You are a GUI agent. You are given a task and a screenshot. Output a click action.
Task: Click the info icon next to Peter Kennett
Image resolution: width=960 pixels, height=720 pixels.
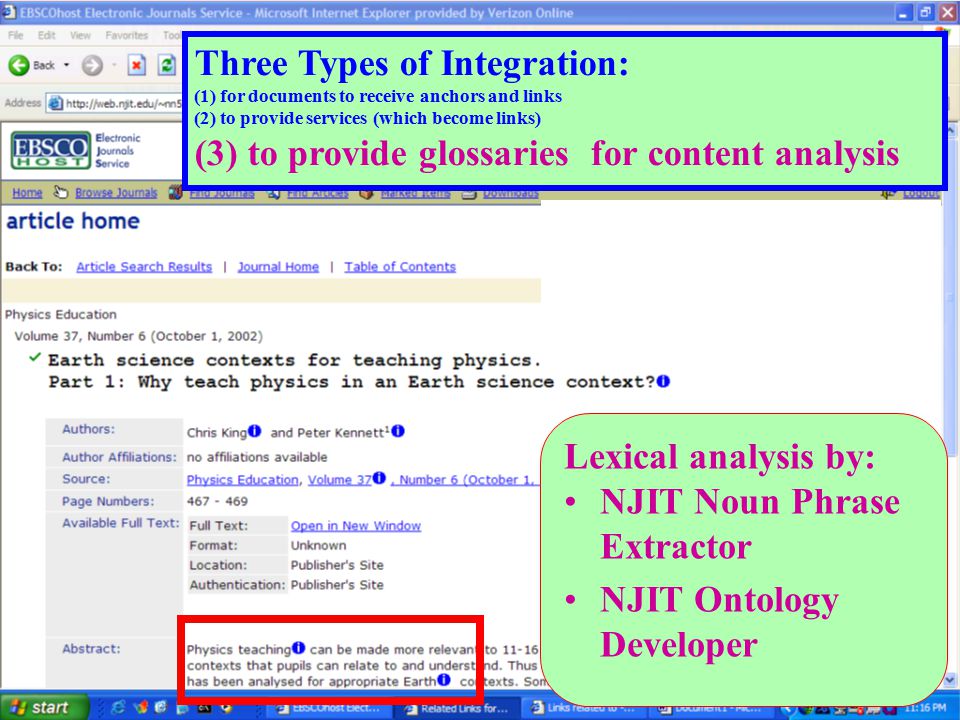click(398, 431)
